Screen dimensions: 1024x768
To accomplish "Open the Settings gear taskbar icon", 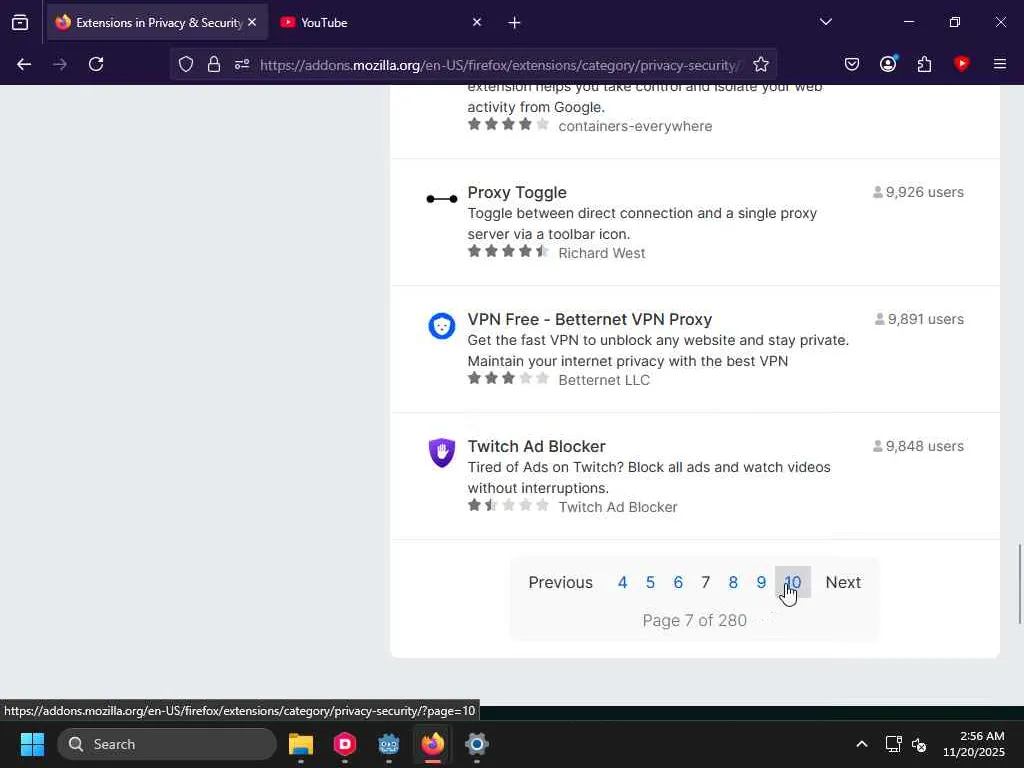I will [477, 744].
